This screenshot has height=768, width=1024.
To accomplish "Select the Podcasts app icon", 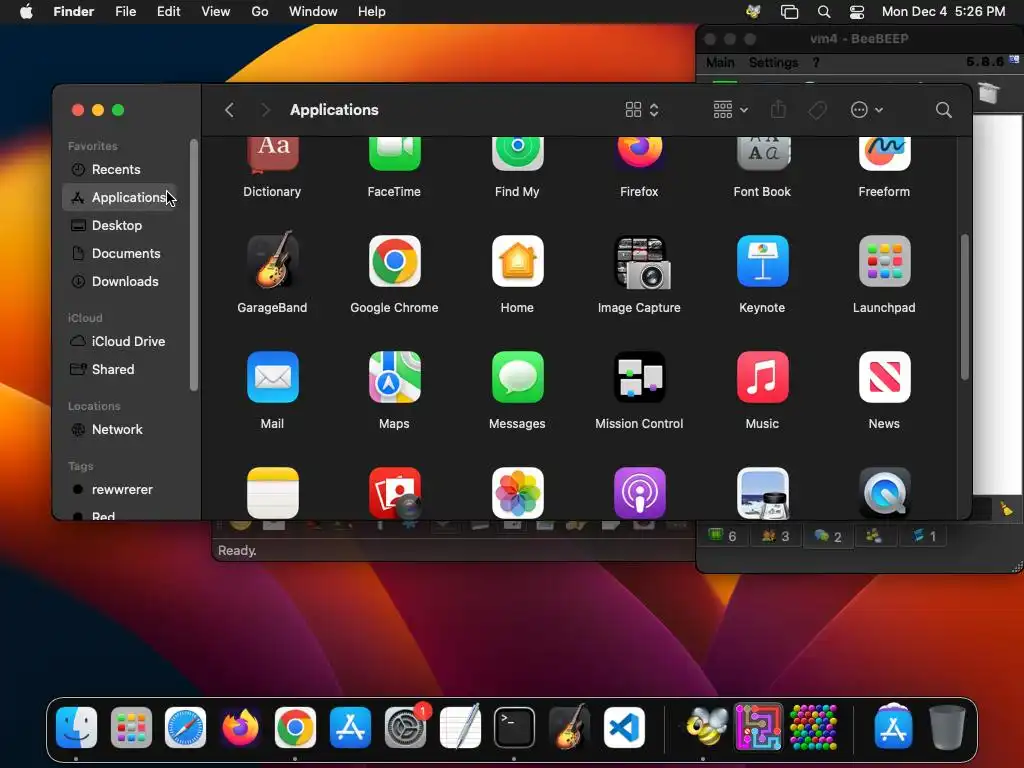I will (x=639, y=493).
